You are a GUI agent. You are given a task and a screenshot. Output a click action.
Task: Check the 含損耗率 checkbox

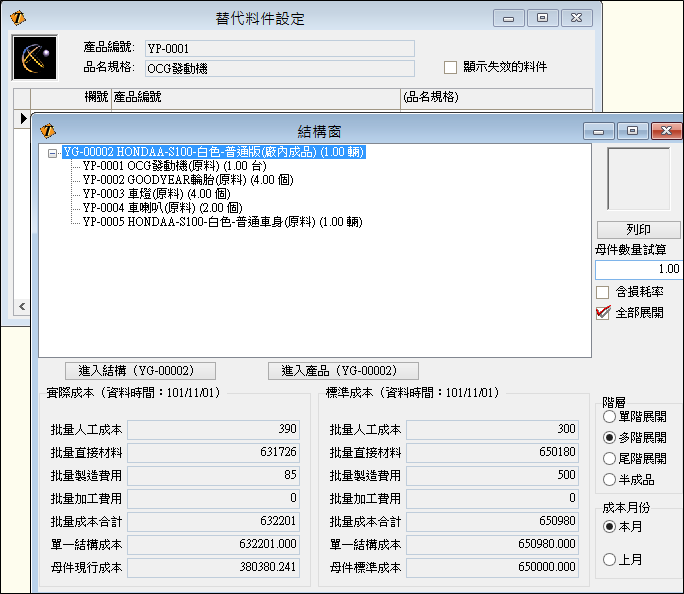602,292
